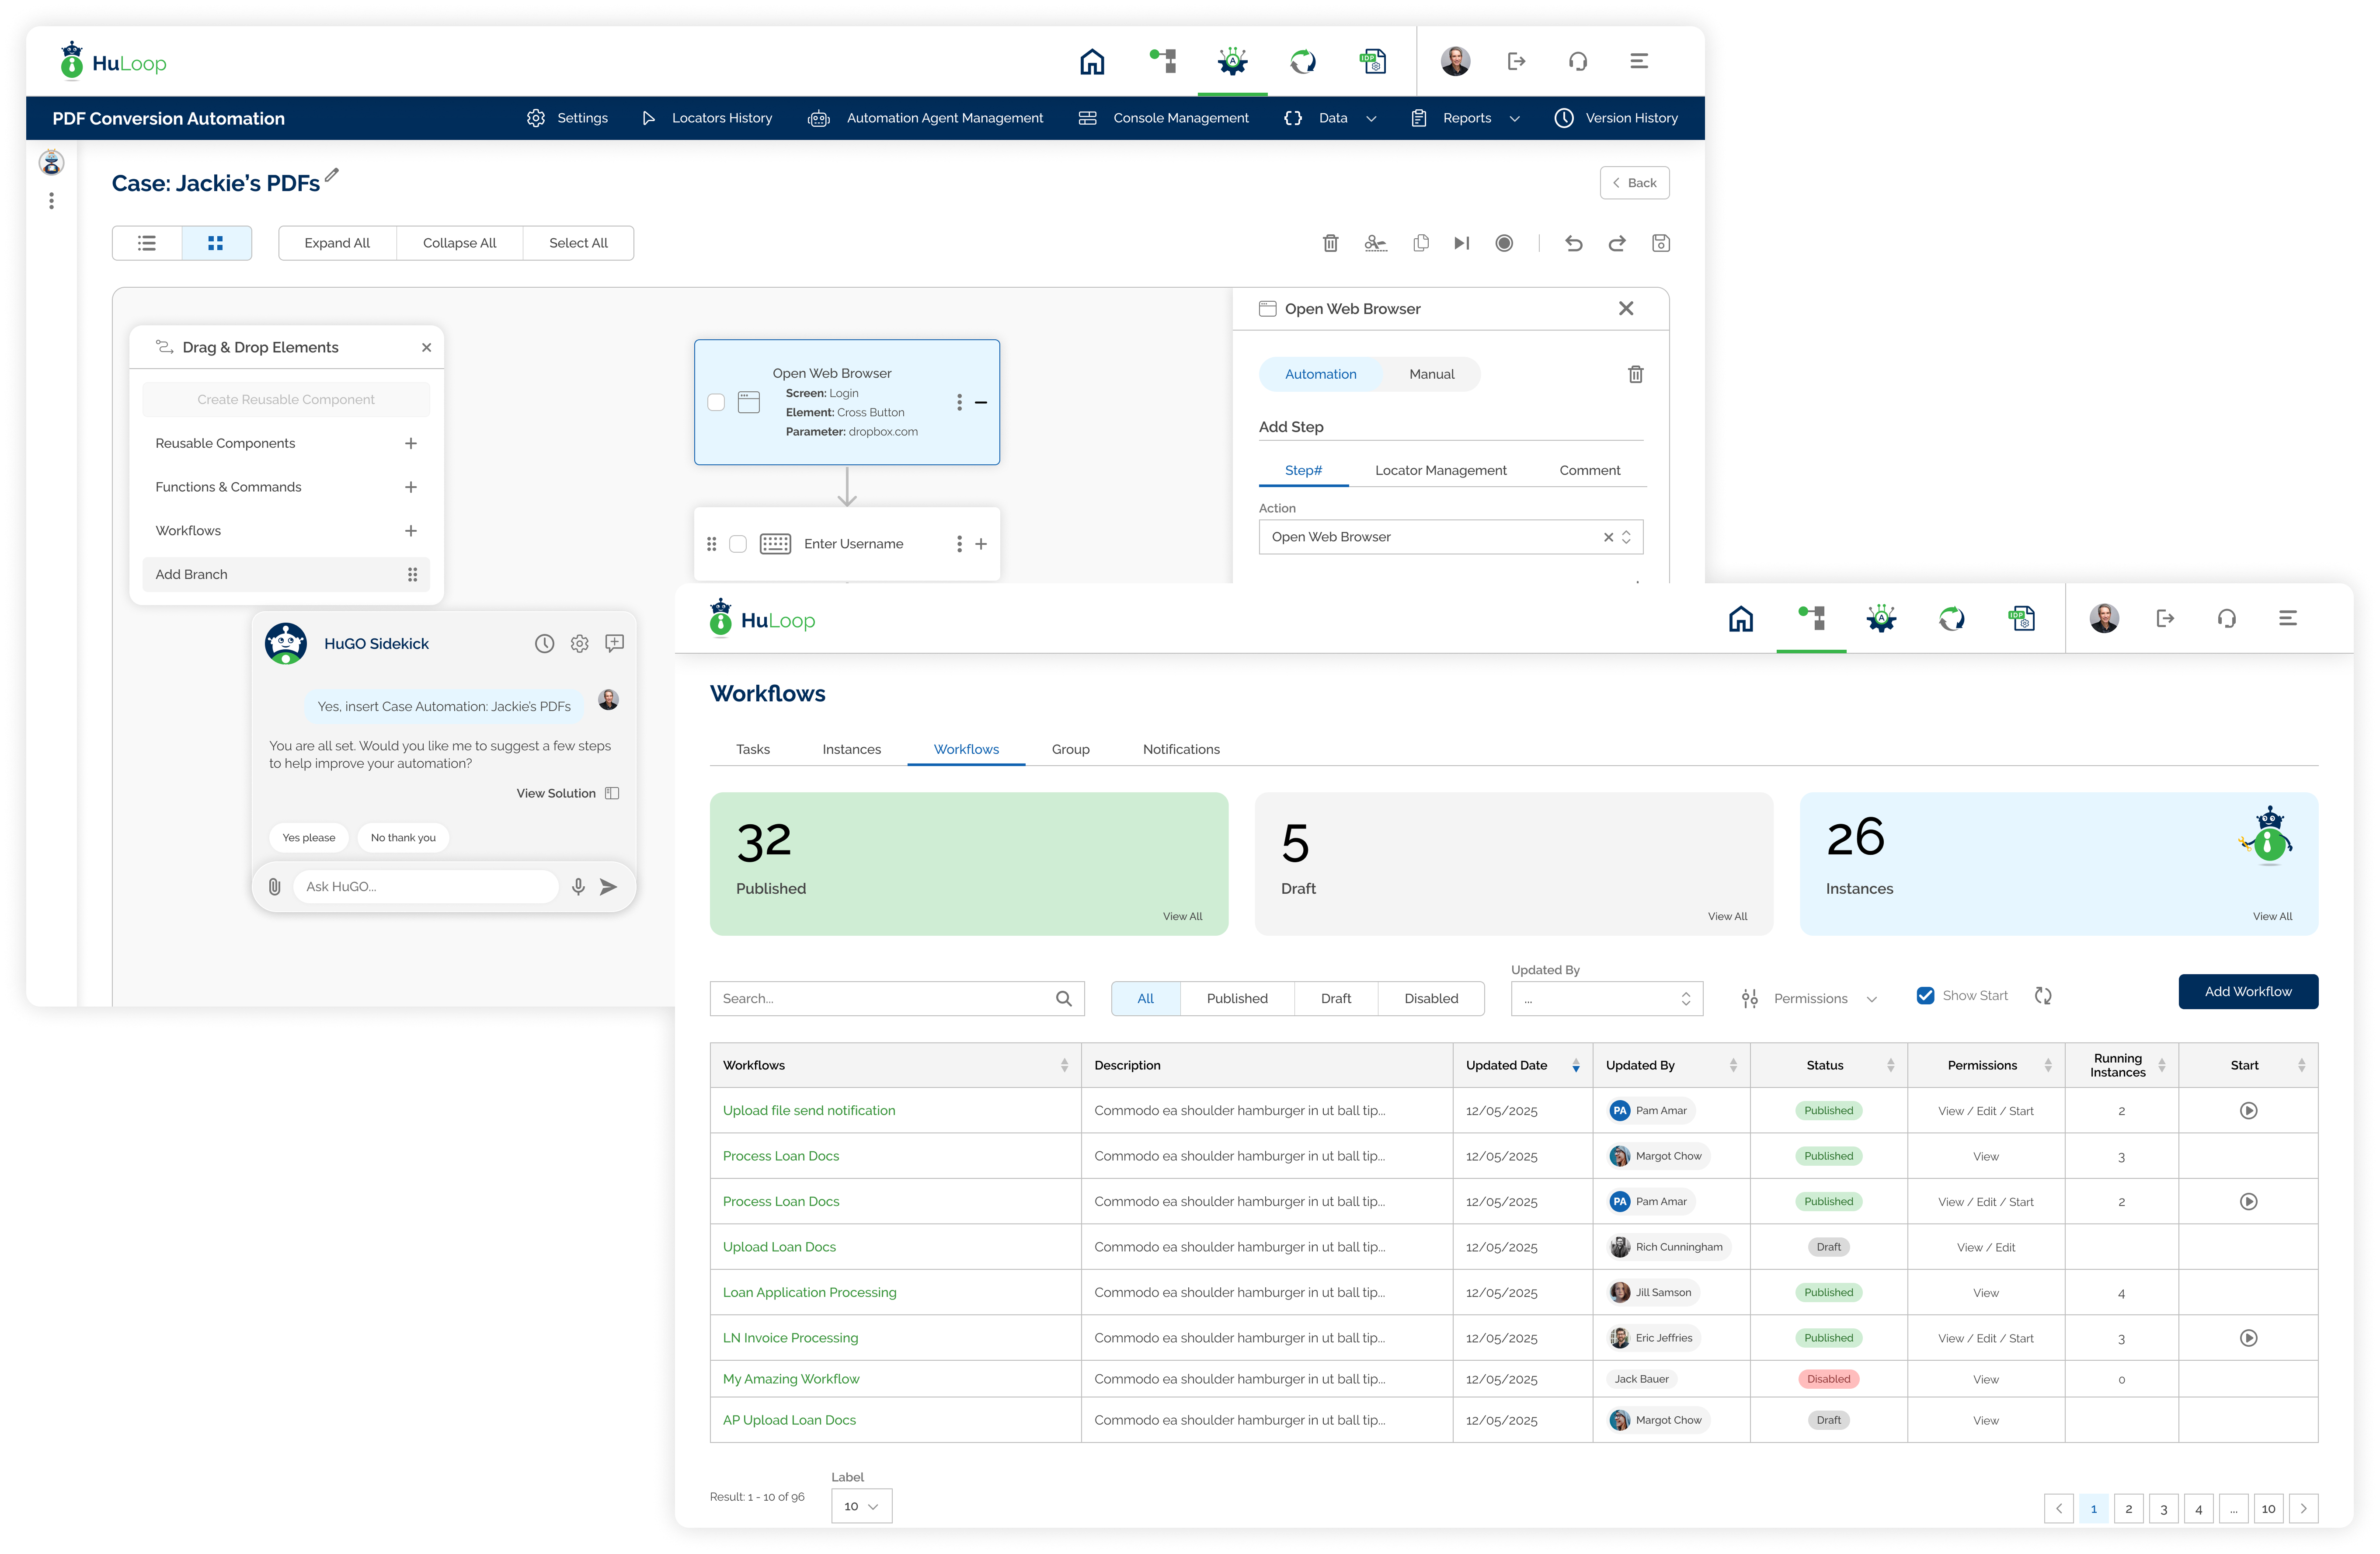The image size is (2380, 1554).
Task: Send message in HuGO chat
Action: pos(608,887)
